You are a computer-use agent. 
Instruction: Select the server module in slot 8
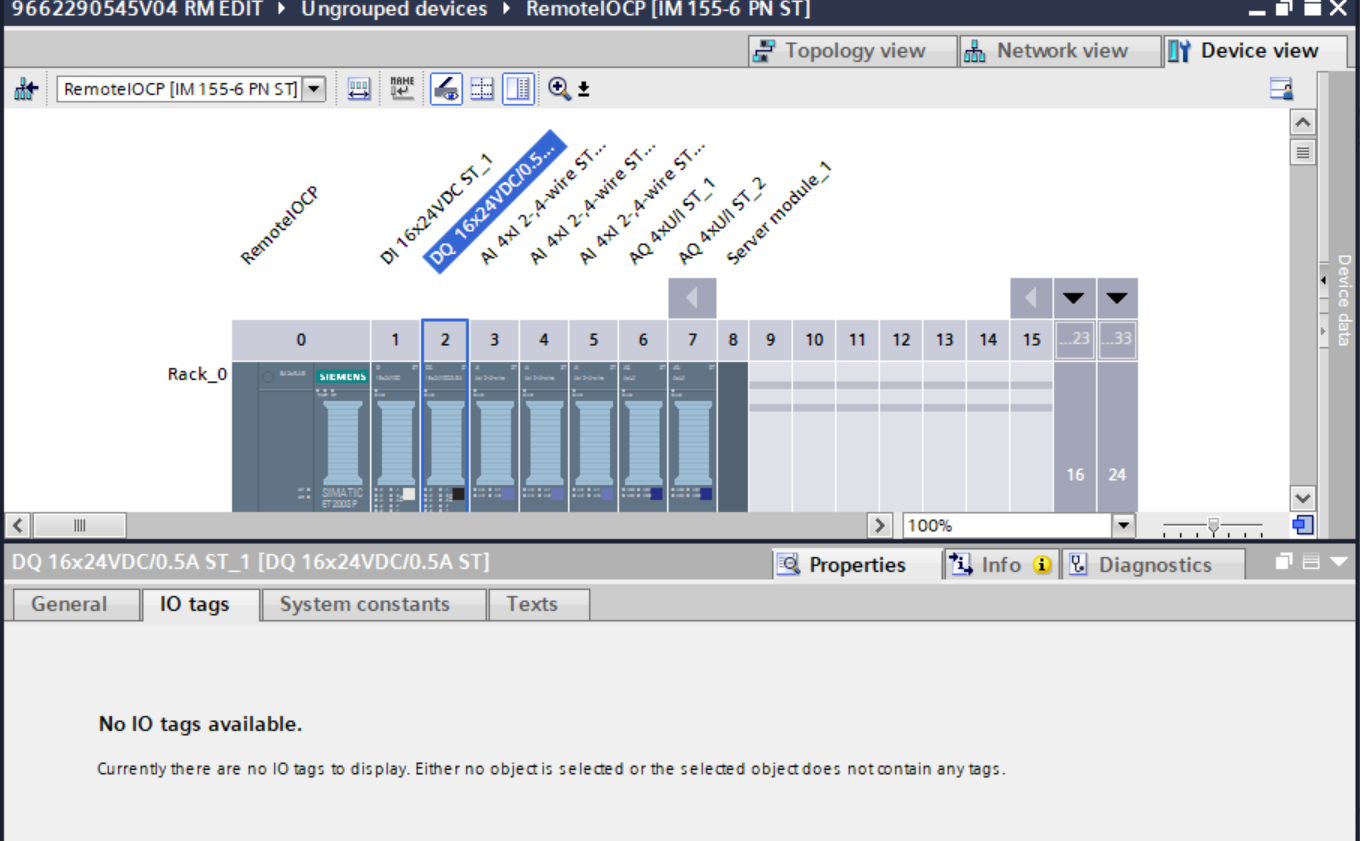(x=733, y=437)
